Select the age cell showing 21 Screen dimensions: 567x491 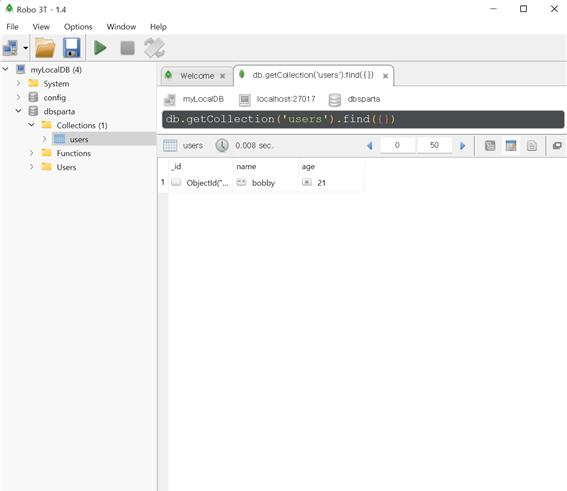tap(331, 183)
